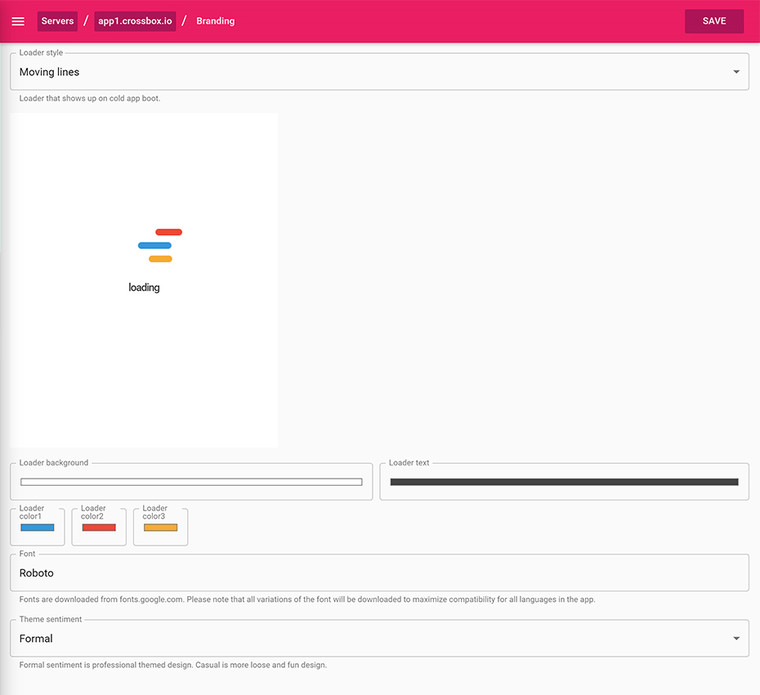
Task: Open app1.crossbox.io breadcrumb link
Action: coord(135,21)
